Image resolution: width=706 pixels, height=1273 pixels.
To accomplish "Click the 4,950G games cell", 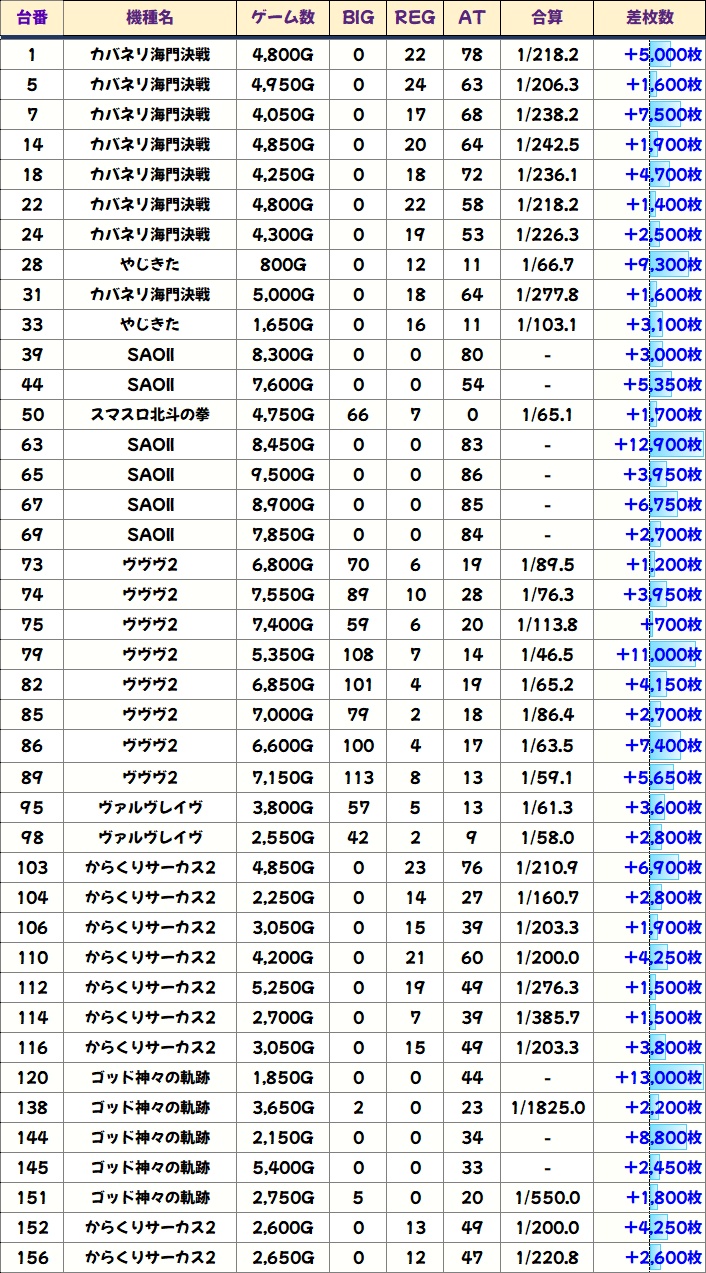I will point(283,85).
